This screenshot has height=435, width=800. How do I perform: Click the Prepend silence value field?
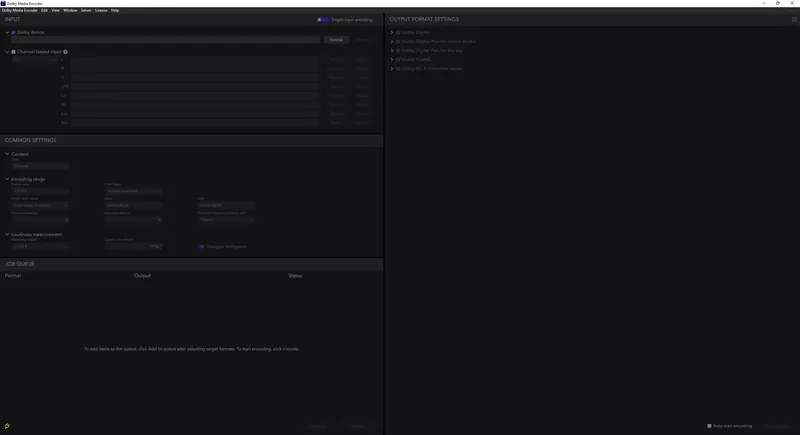click(40, 219)
